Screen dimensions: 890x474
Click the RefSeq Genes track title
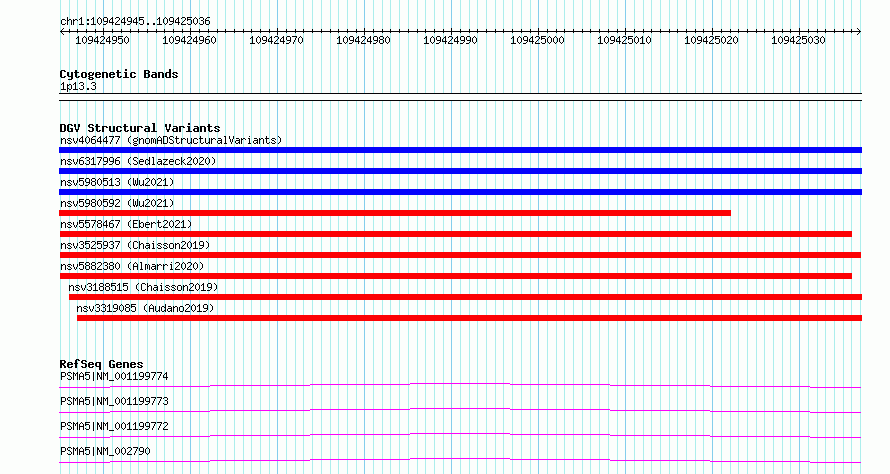pos(102,364)
